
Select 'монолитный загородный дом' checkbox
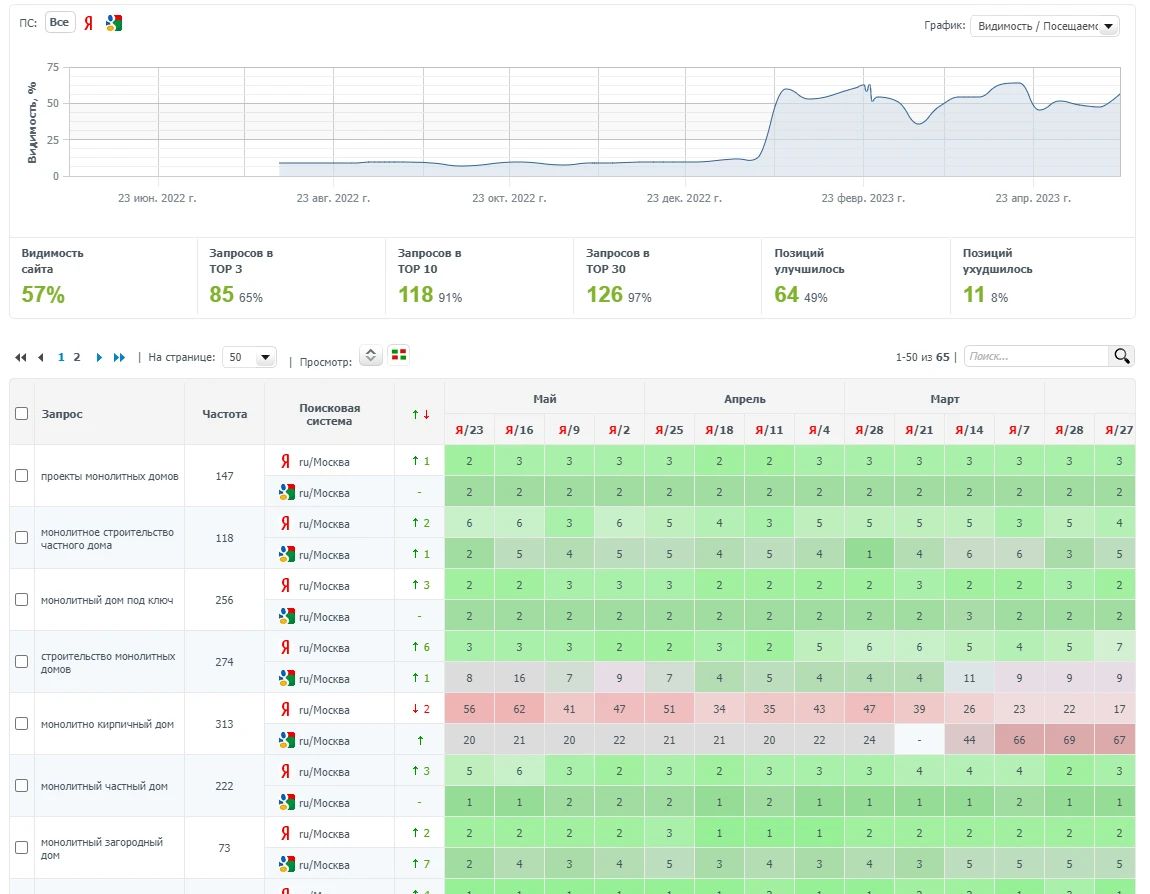[x=22, y=847]
